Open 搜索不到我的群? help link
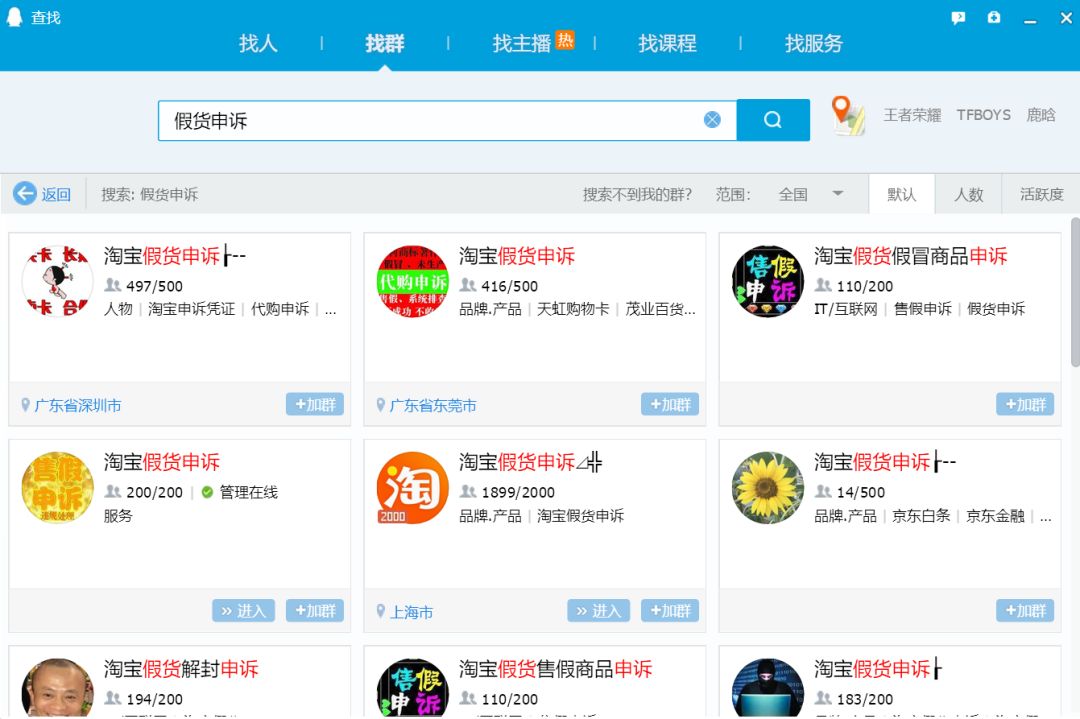 pyautogui.click(x=637, y=194)
